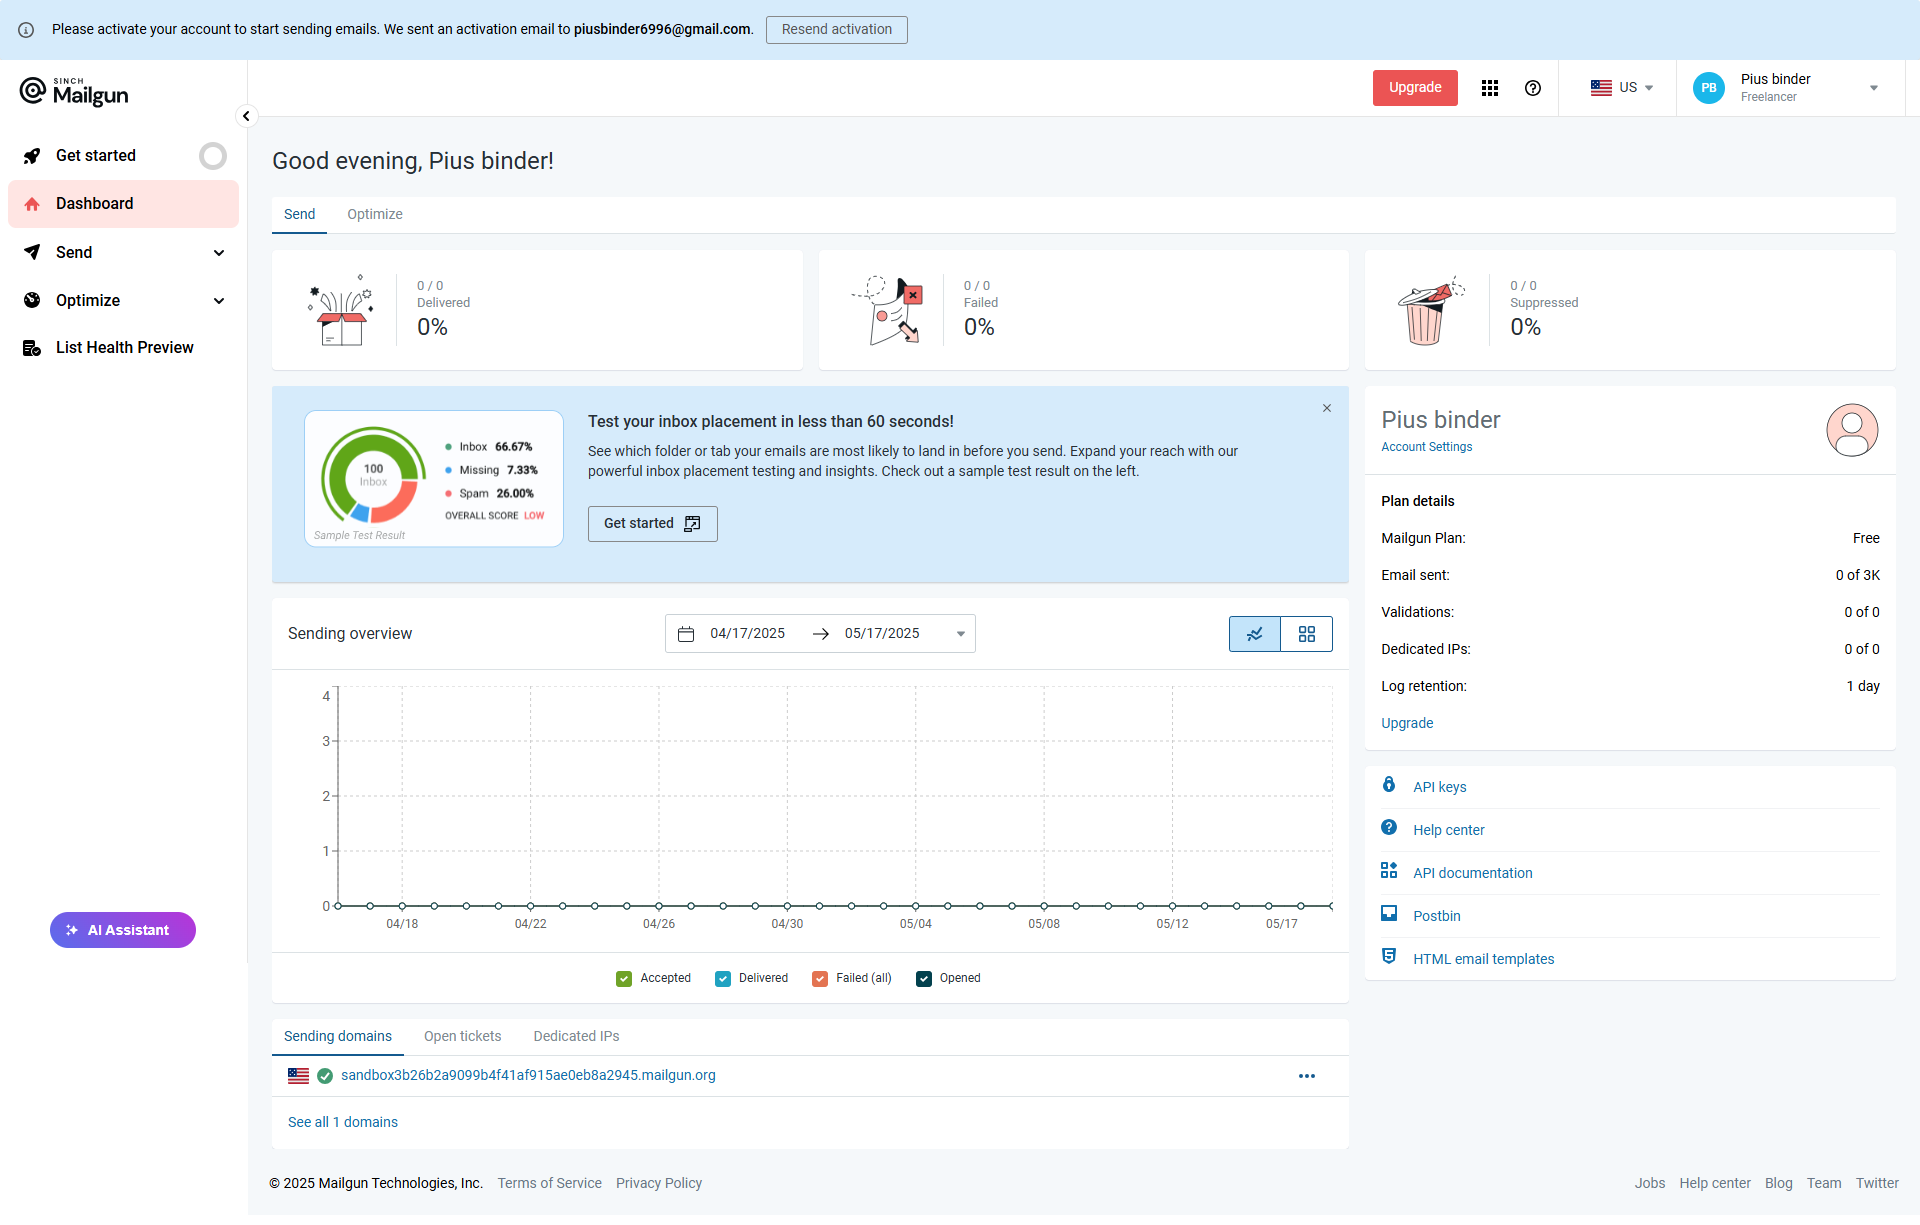The height and width of the screenshot is (1225, 1920).
Task: Click the Dashboard home icon
Action: pos(32,204)
